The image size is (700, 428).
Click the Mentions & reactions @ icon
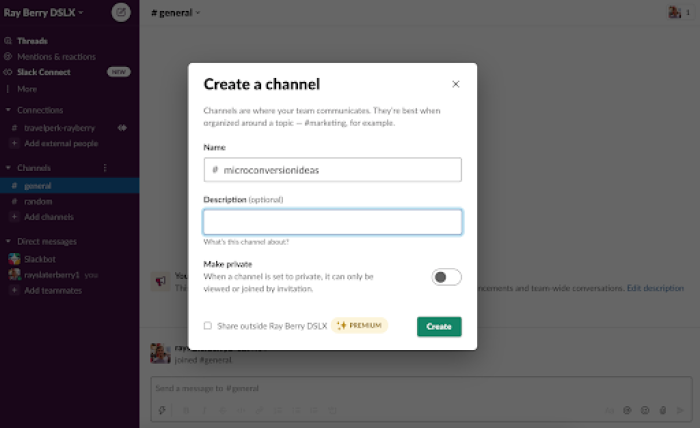[x=8, y=57]
